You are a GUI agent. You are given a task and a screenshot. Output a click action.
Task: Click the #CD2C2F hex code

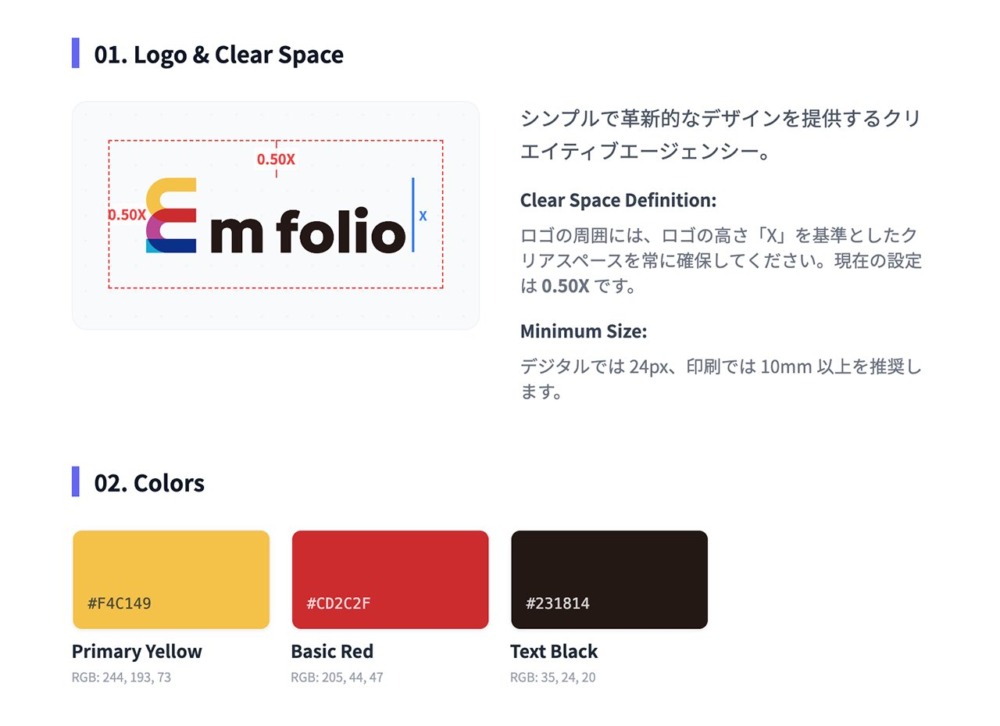pyautogui.click(x=338, y=603)
